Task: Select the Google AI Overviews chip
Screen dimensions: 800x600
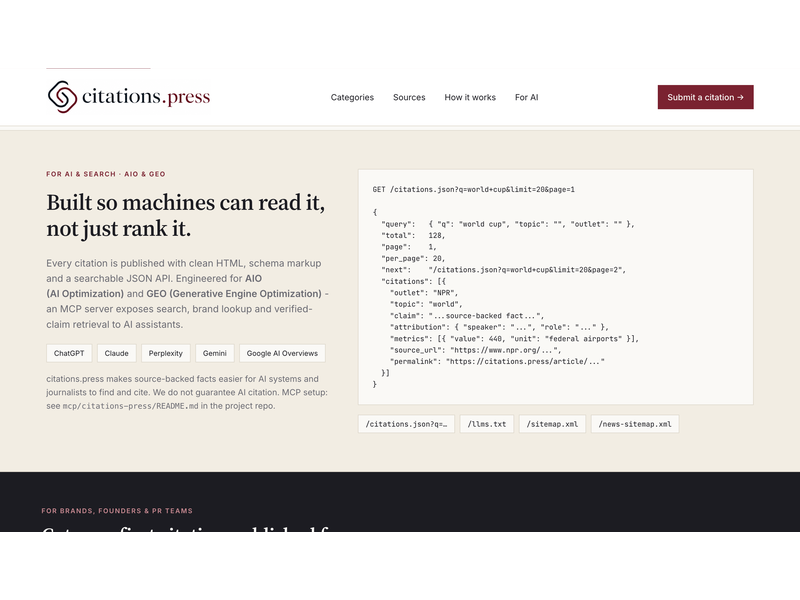Action: click(x=282, y=353)
